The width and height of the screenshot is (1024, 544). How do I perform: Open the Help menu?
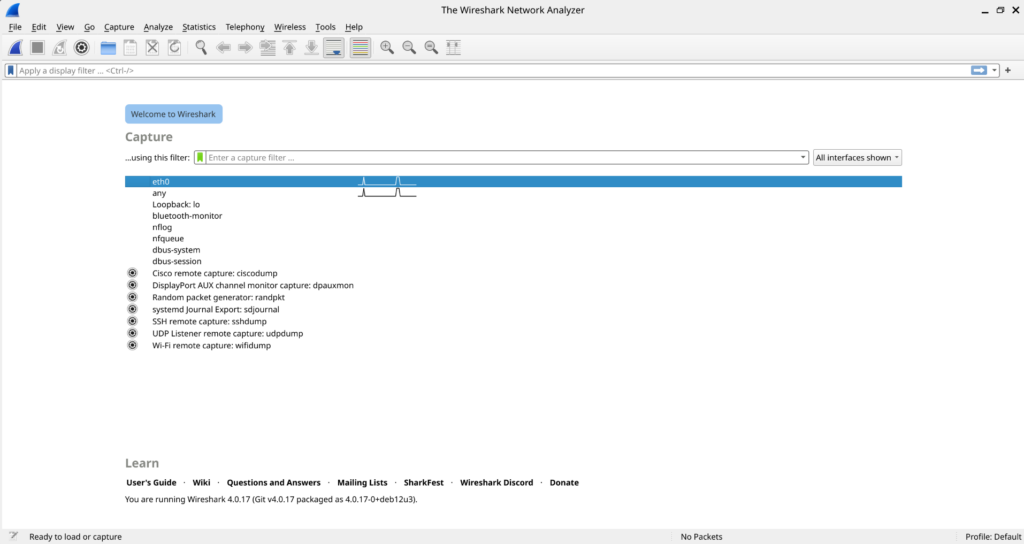coord(354,27)
